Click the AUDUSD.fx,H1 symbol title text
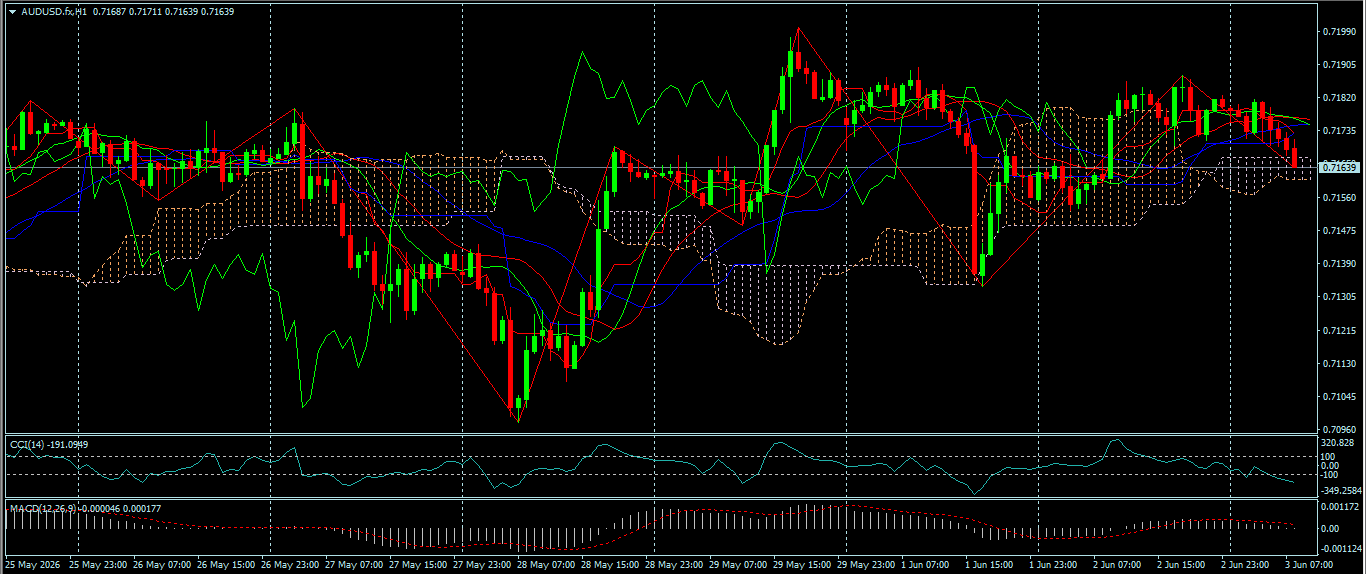The width and height of the screenshot is (1366, 574). coord(53,11)
